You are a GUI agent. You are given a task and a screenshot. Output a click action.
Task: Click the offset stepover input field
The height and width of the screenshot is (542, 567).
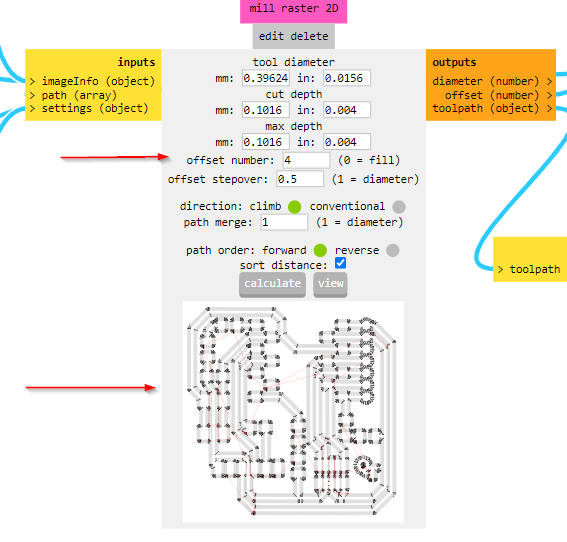click(300, 179)
